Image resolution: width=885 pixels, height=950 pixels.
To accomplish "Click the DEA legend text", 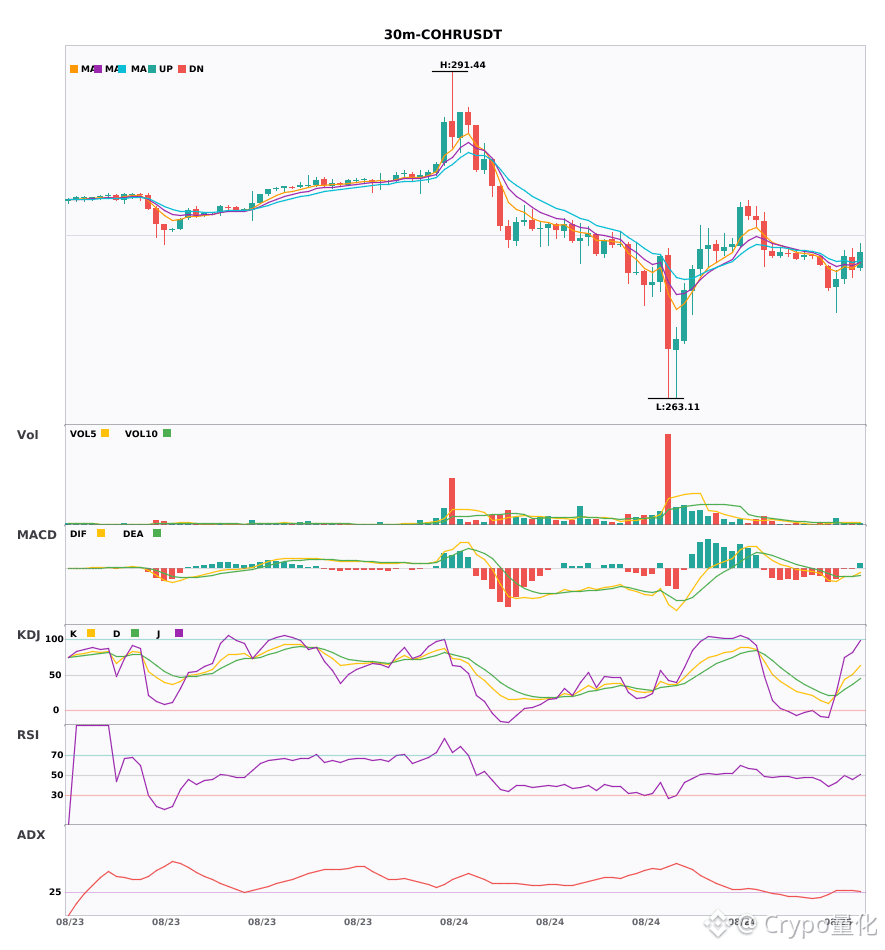I will pos(133,534).
